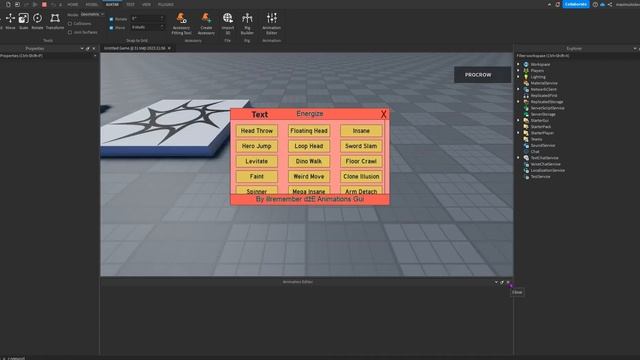Click the ReplicatedStorage icon
The width and height of the screenshot is (640, 360).
526,102
